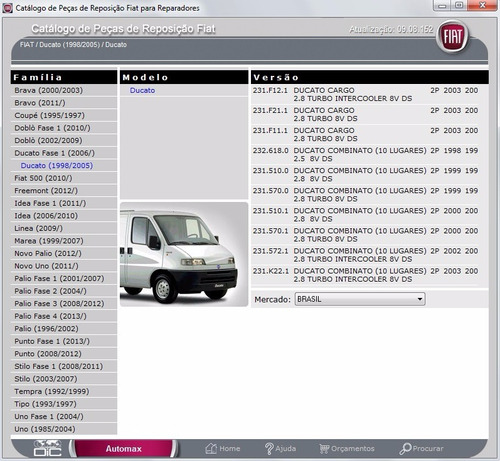Screen dimensions: 500x461
Task: Select Novo Palio (2012/) family
Action: [x=64, y=253]
